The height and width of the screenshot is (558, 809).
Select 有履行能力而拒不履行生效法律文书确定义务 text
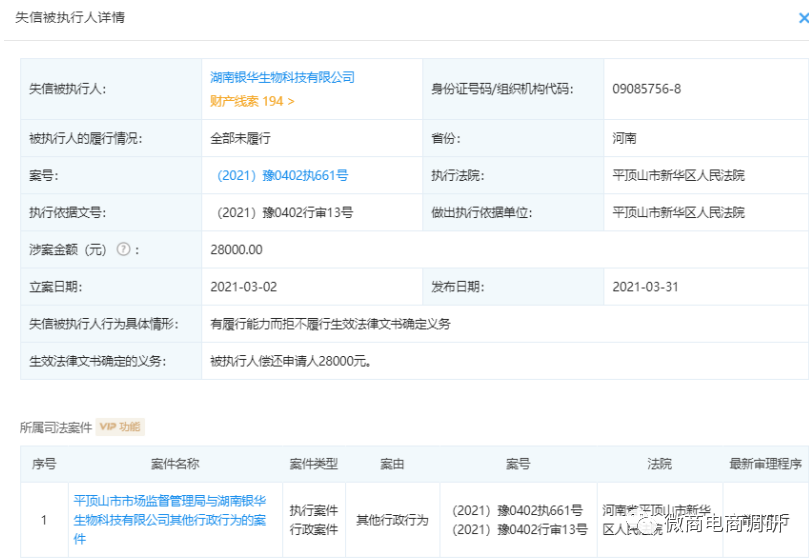[x=330, y=324]
